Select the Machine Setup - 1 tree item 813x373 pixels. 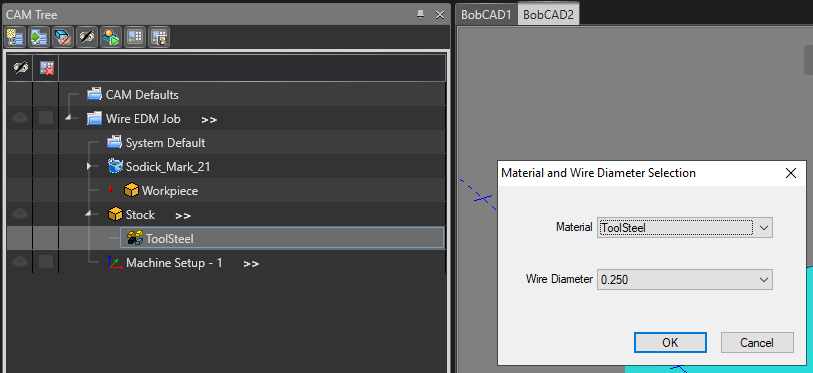coord(174,263)
